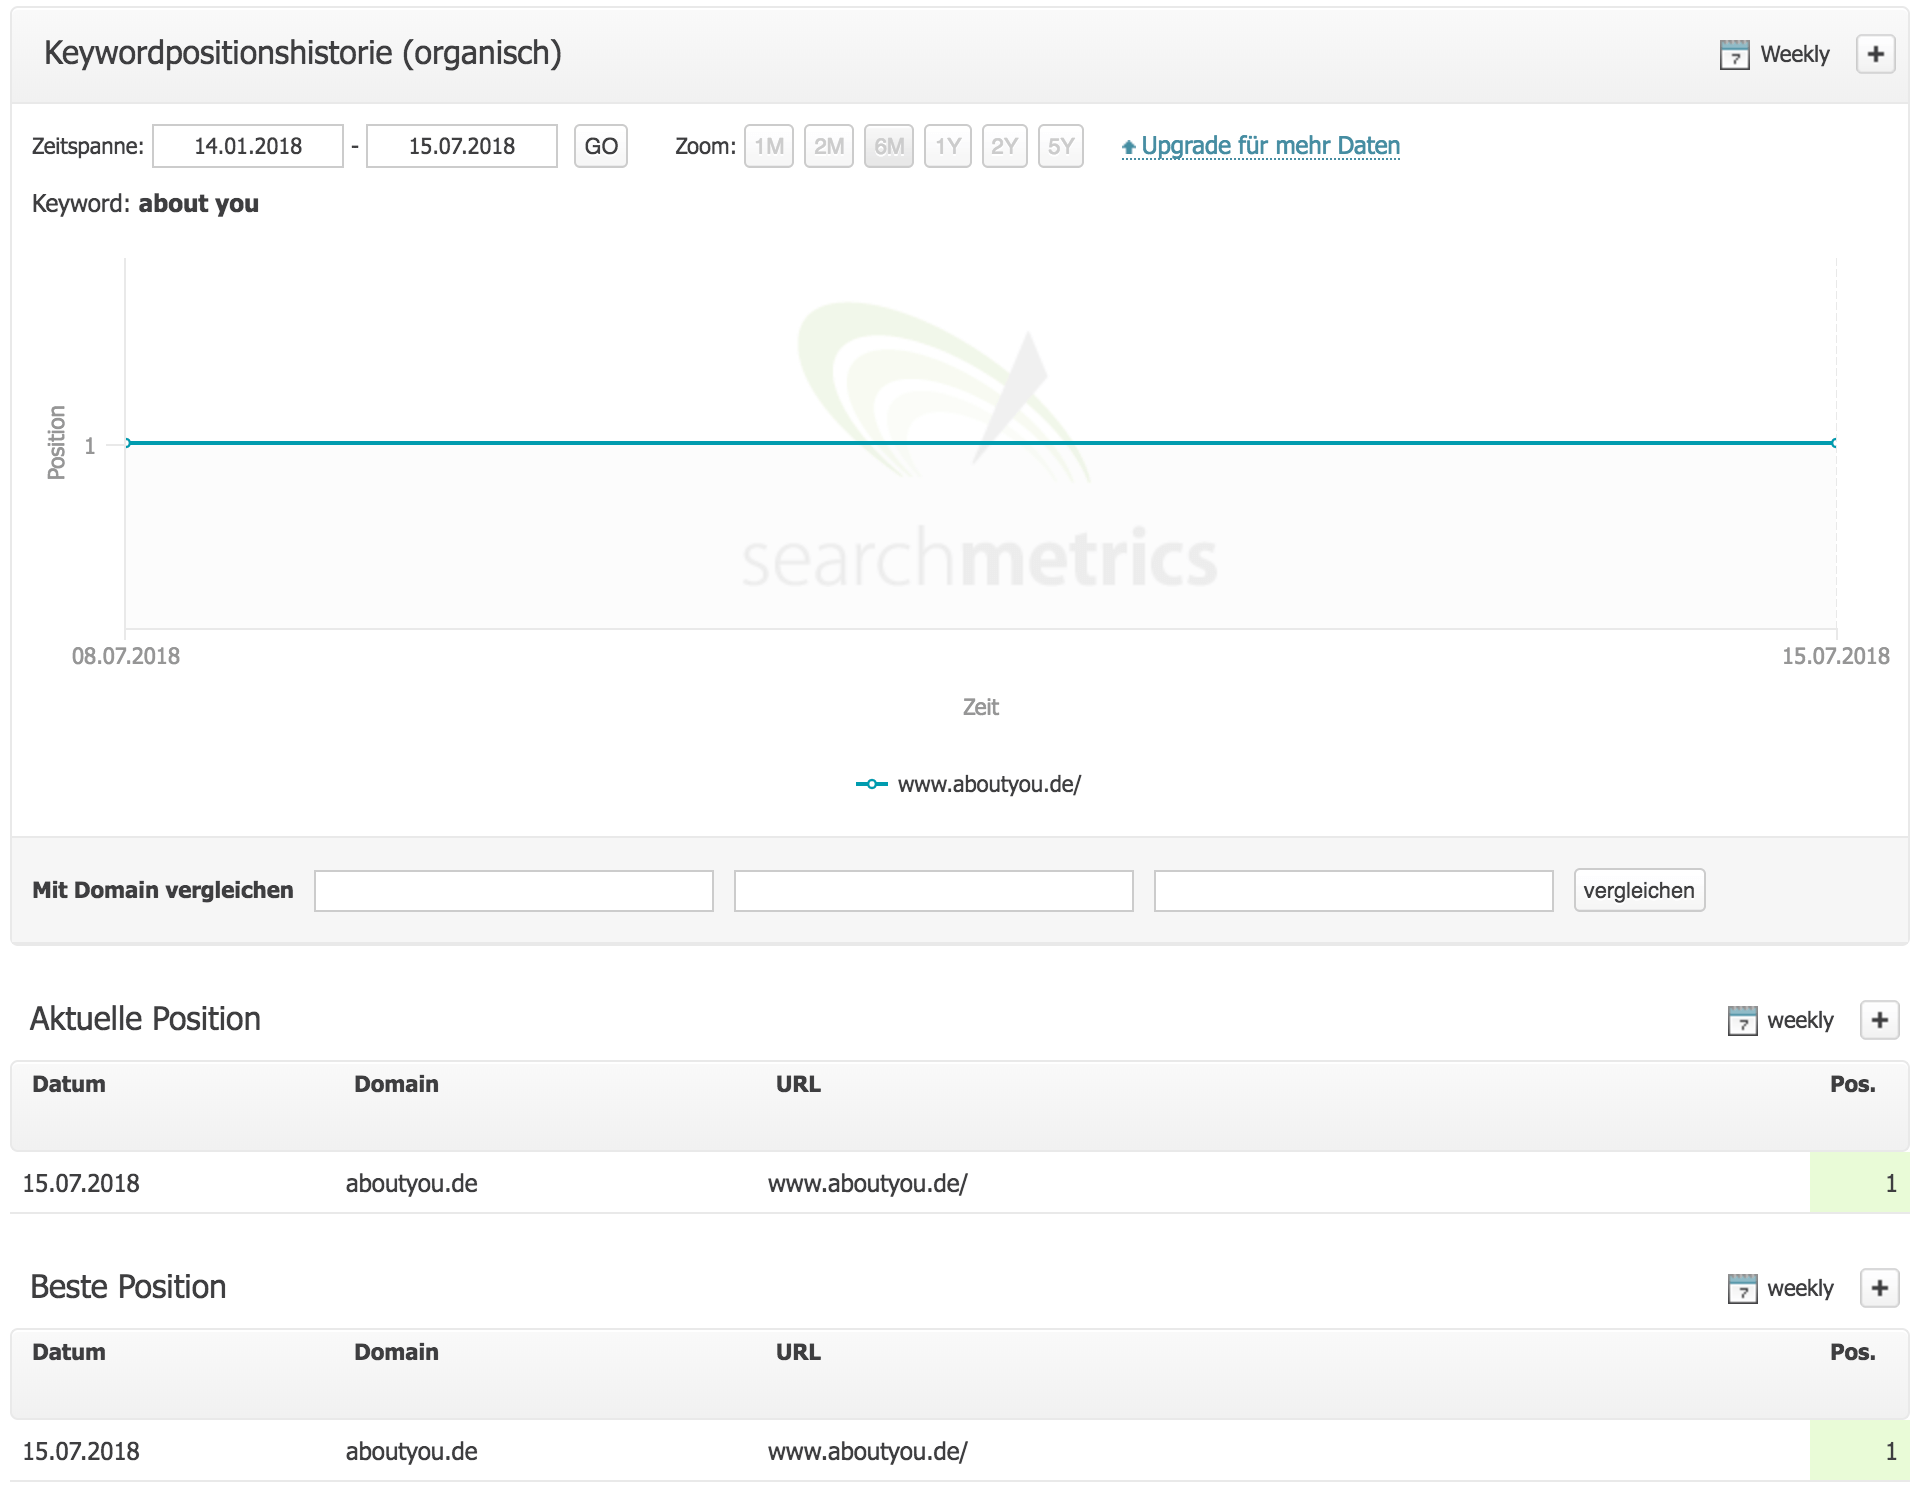This screenshot has height=1490, width=1920.
Task: Focus the second domain comparison field
Action: point(934,890)
